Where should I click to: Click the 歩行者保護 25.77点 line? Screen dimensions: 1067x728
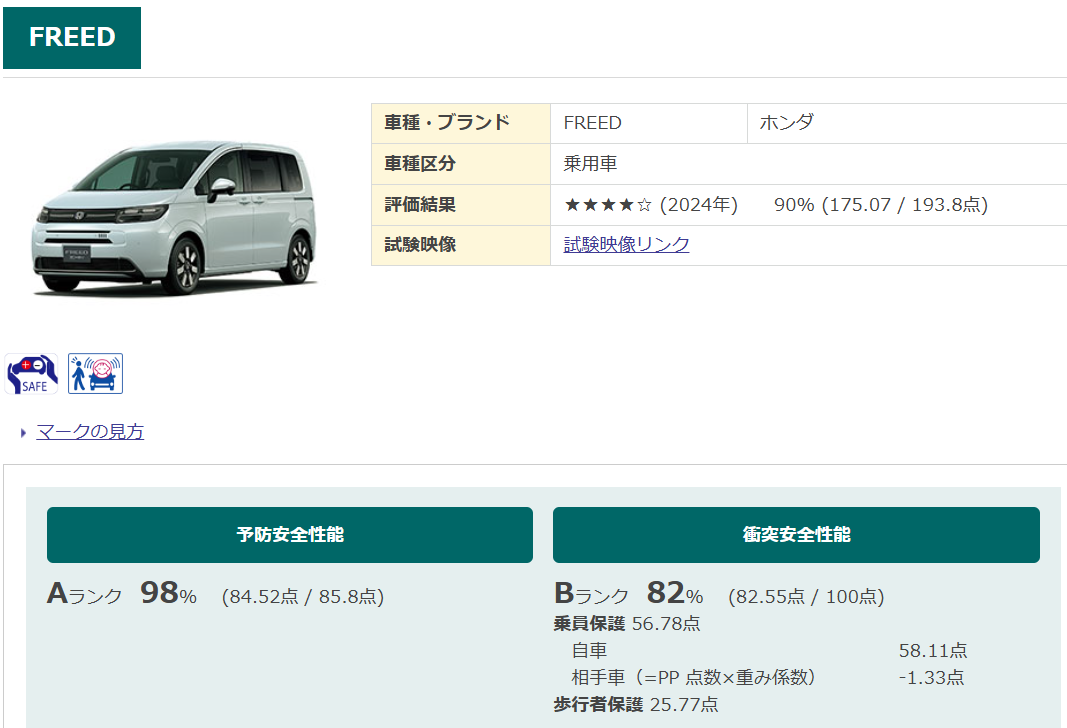pyautogui.click(x=636, y=704)
